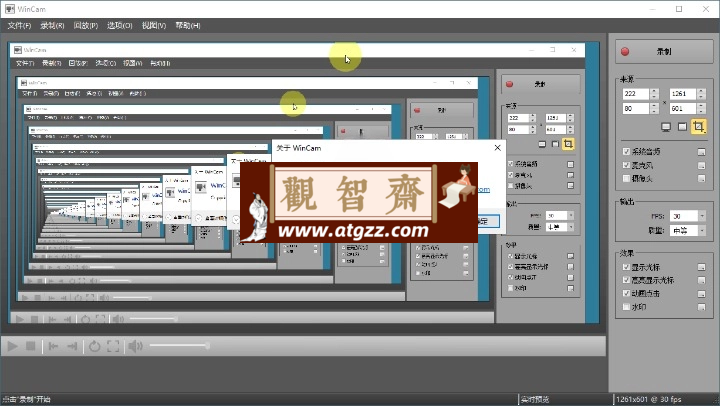The width and height of the screenshot is (720, 406).
Task: Increase the 222 source X value
Action: click(654, 91)
